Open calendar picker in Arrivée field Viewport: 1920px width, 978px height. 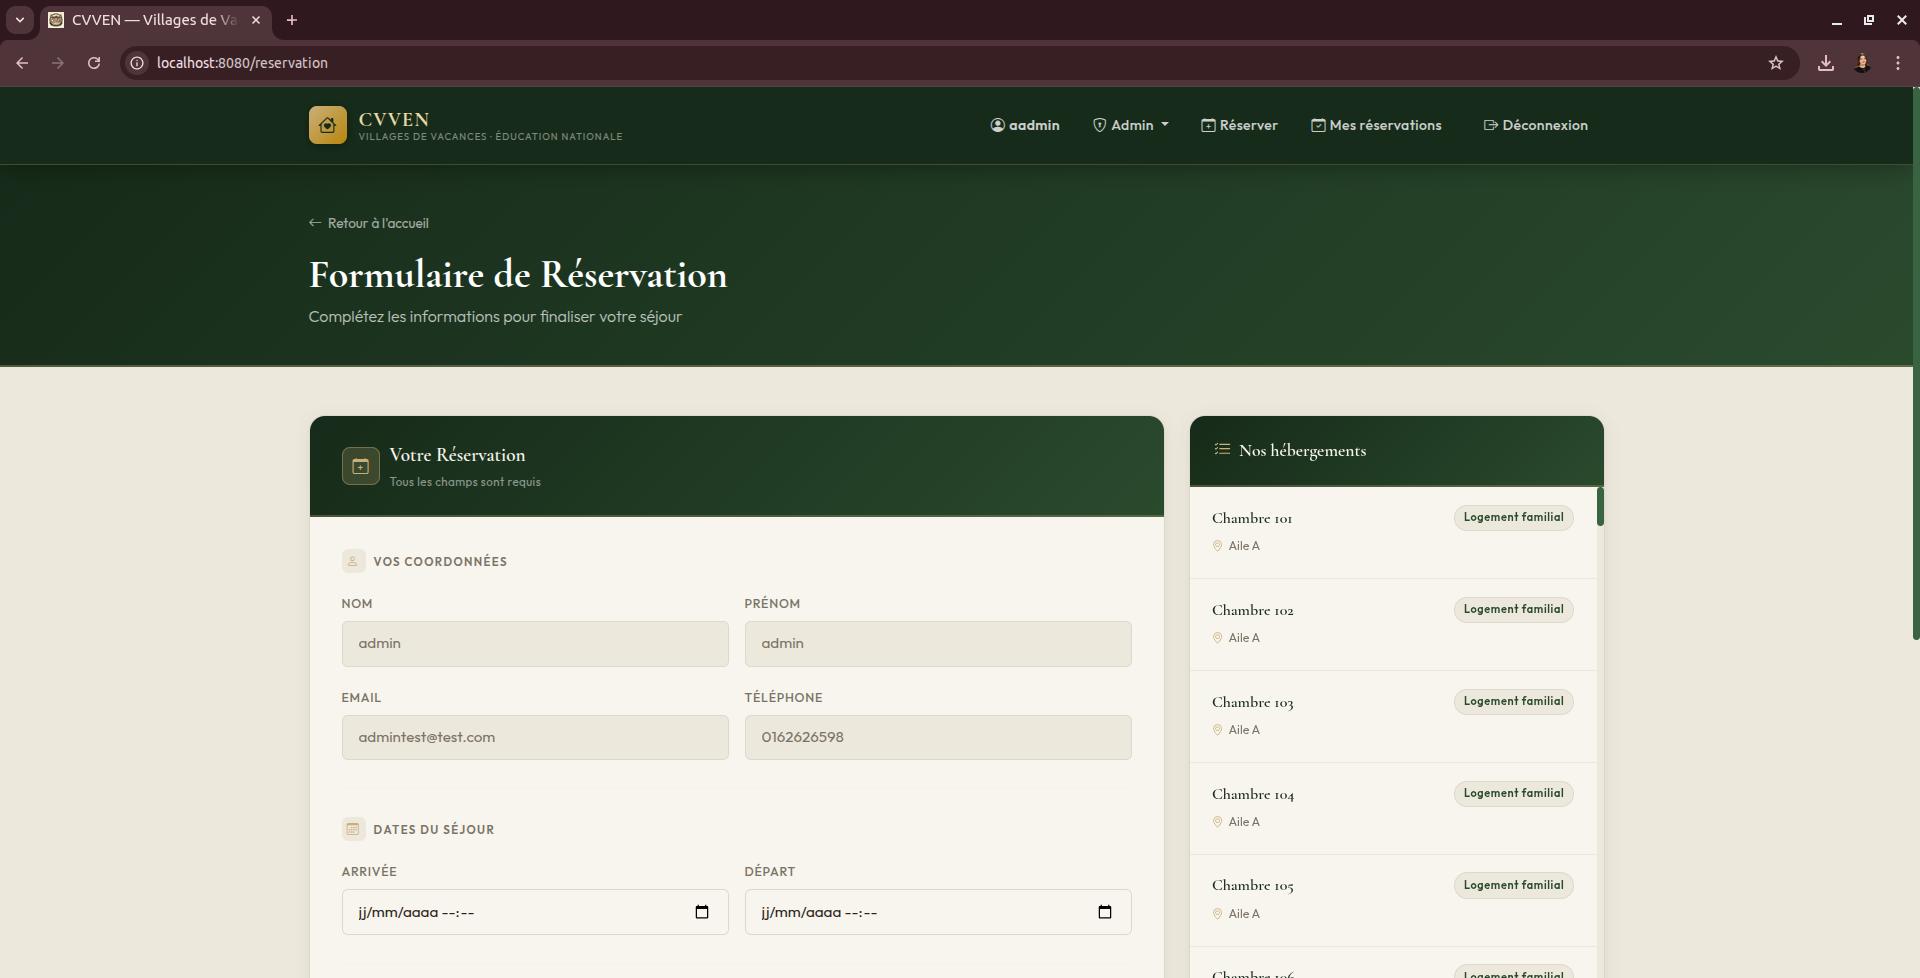701,912
